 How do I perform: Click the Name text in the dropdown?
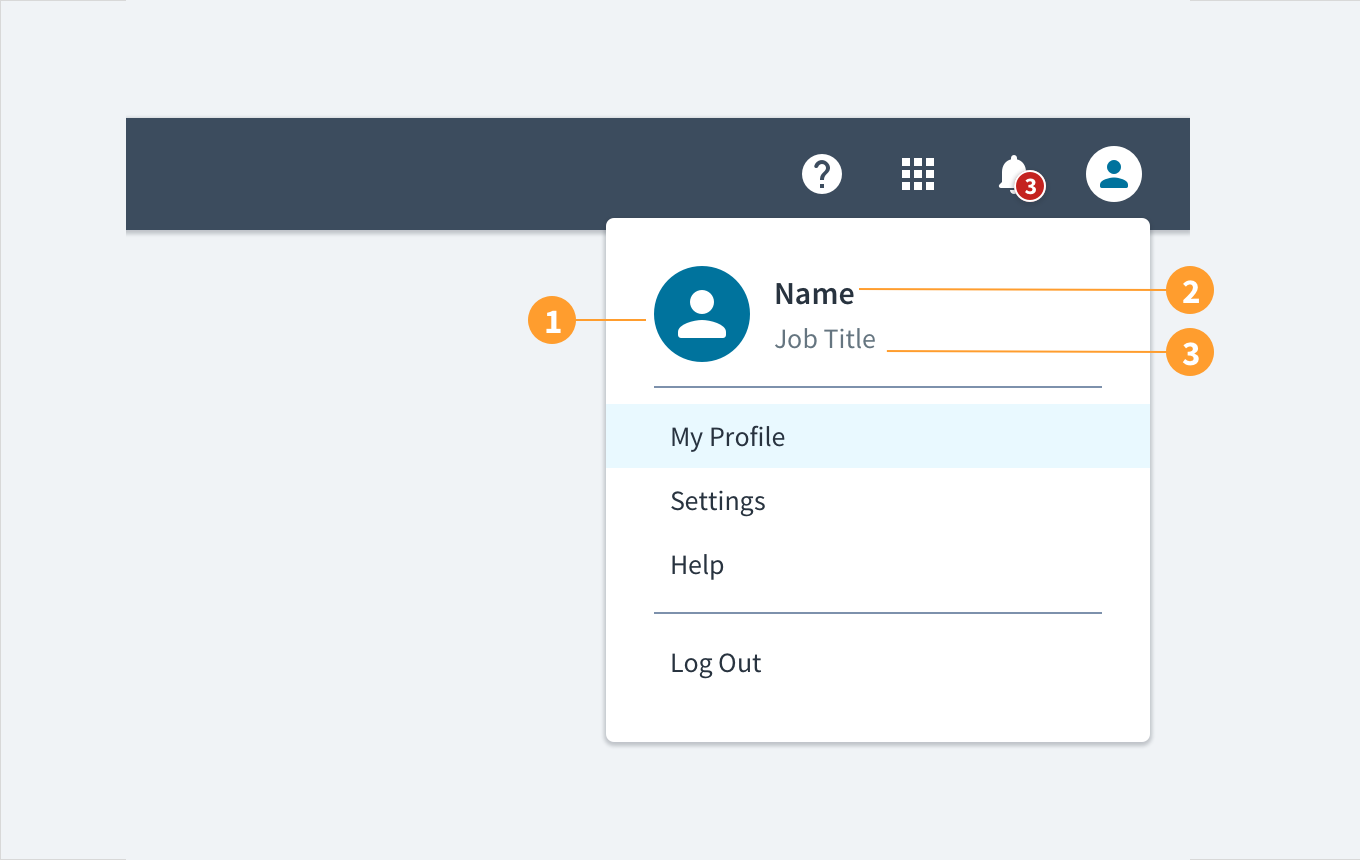click(x=813, y=293)
